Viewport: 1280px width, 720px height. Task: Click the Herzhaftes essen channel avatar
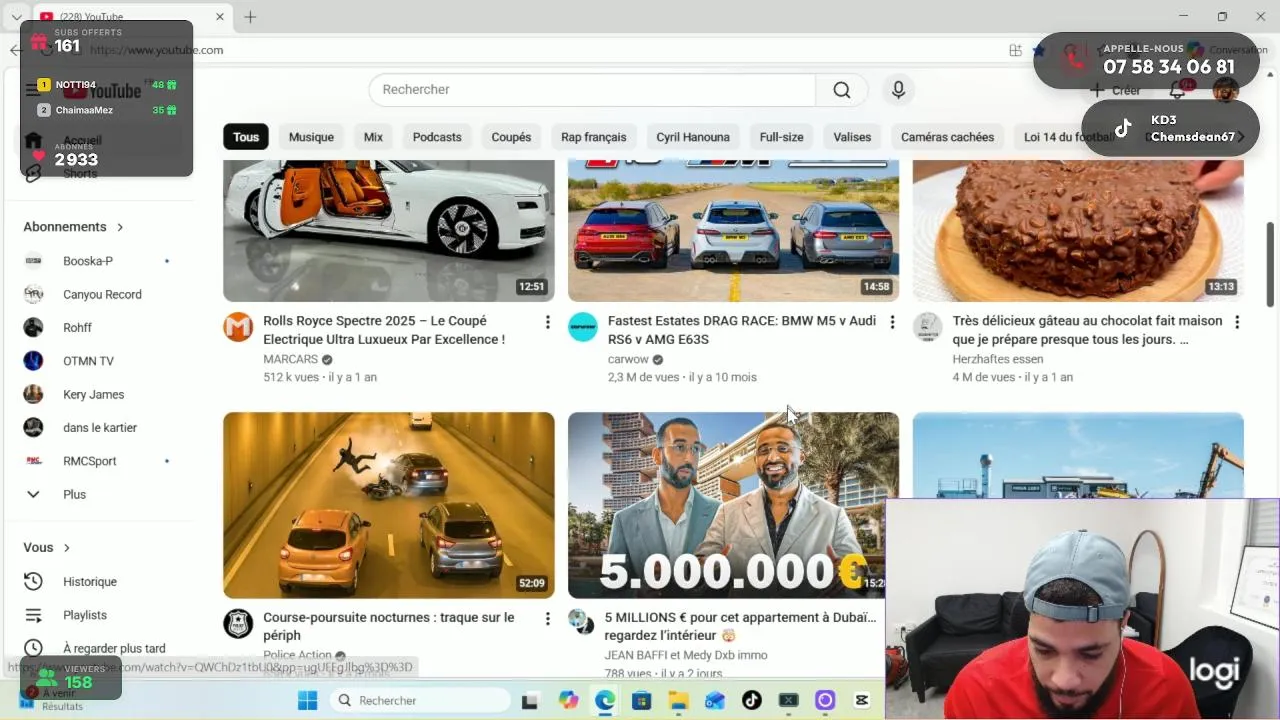pos(928,327)
